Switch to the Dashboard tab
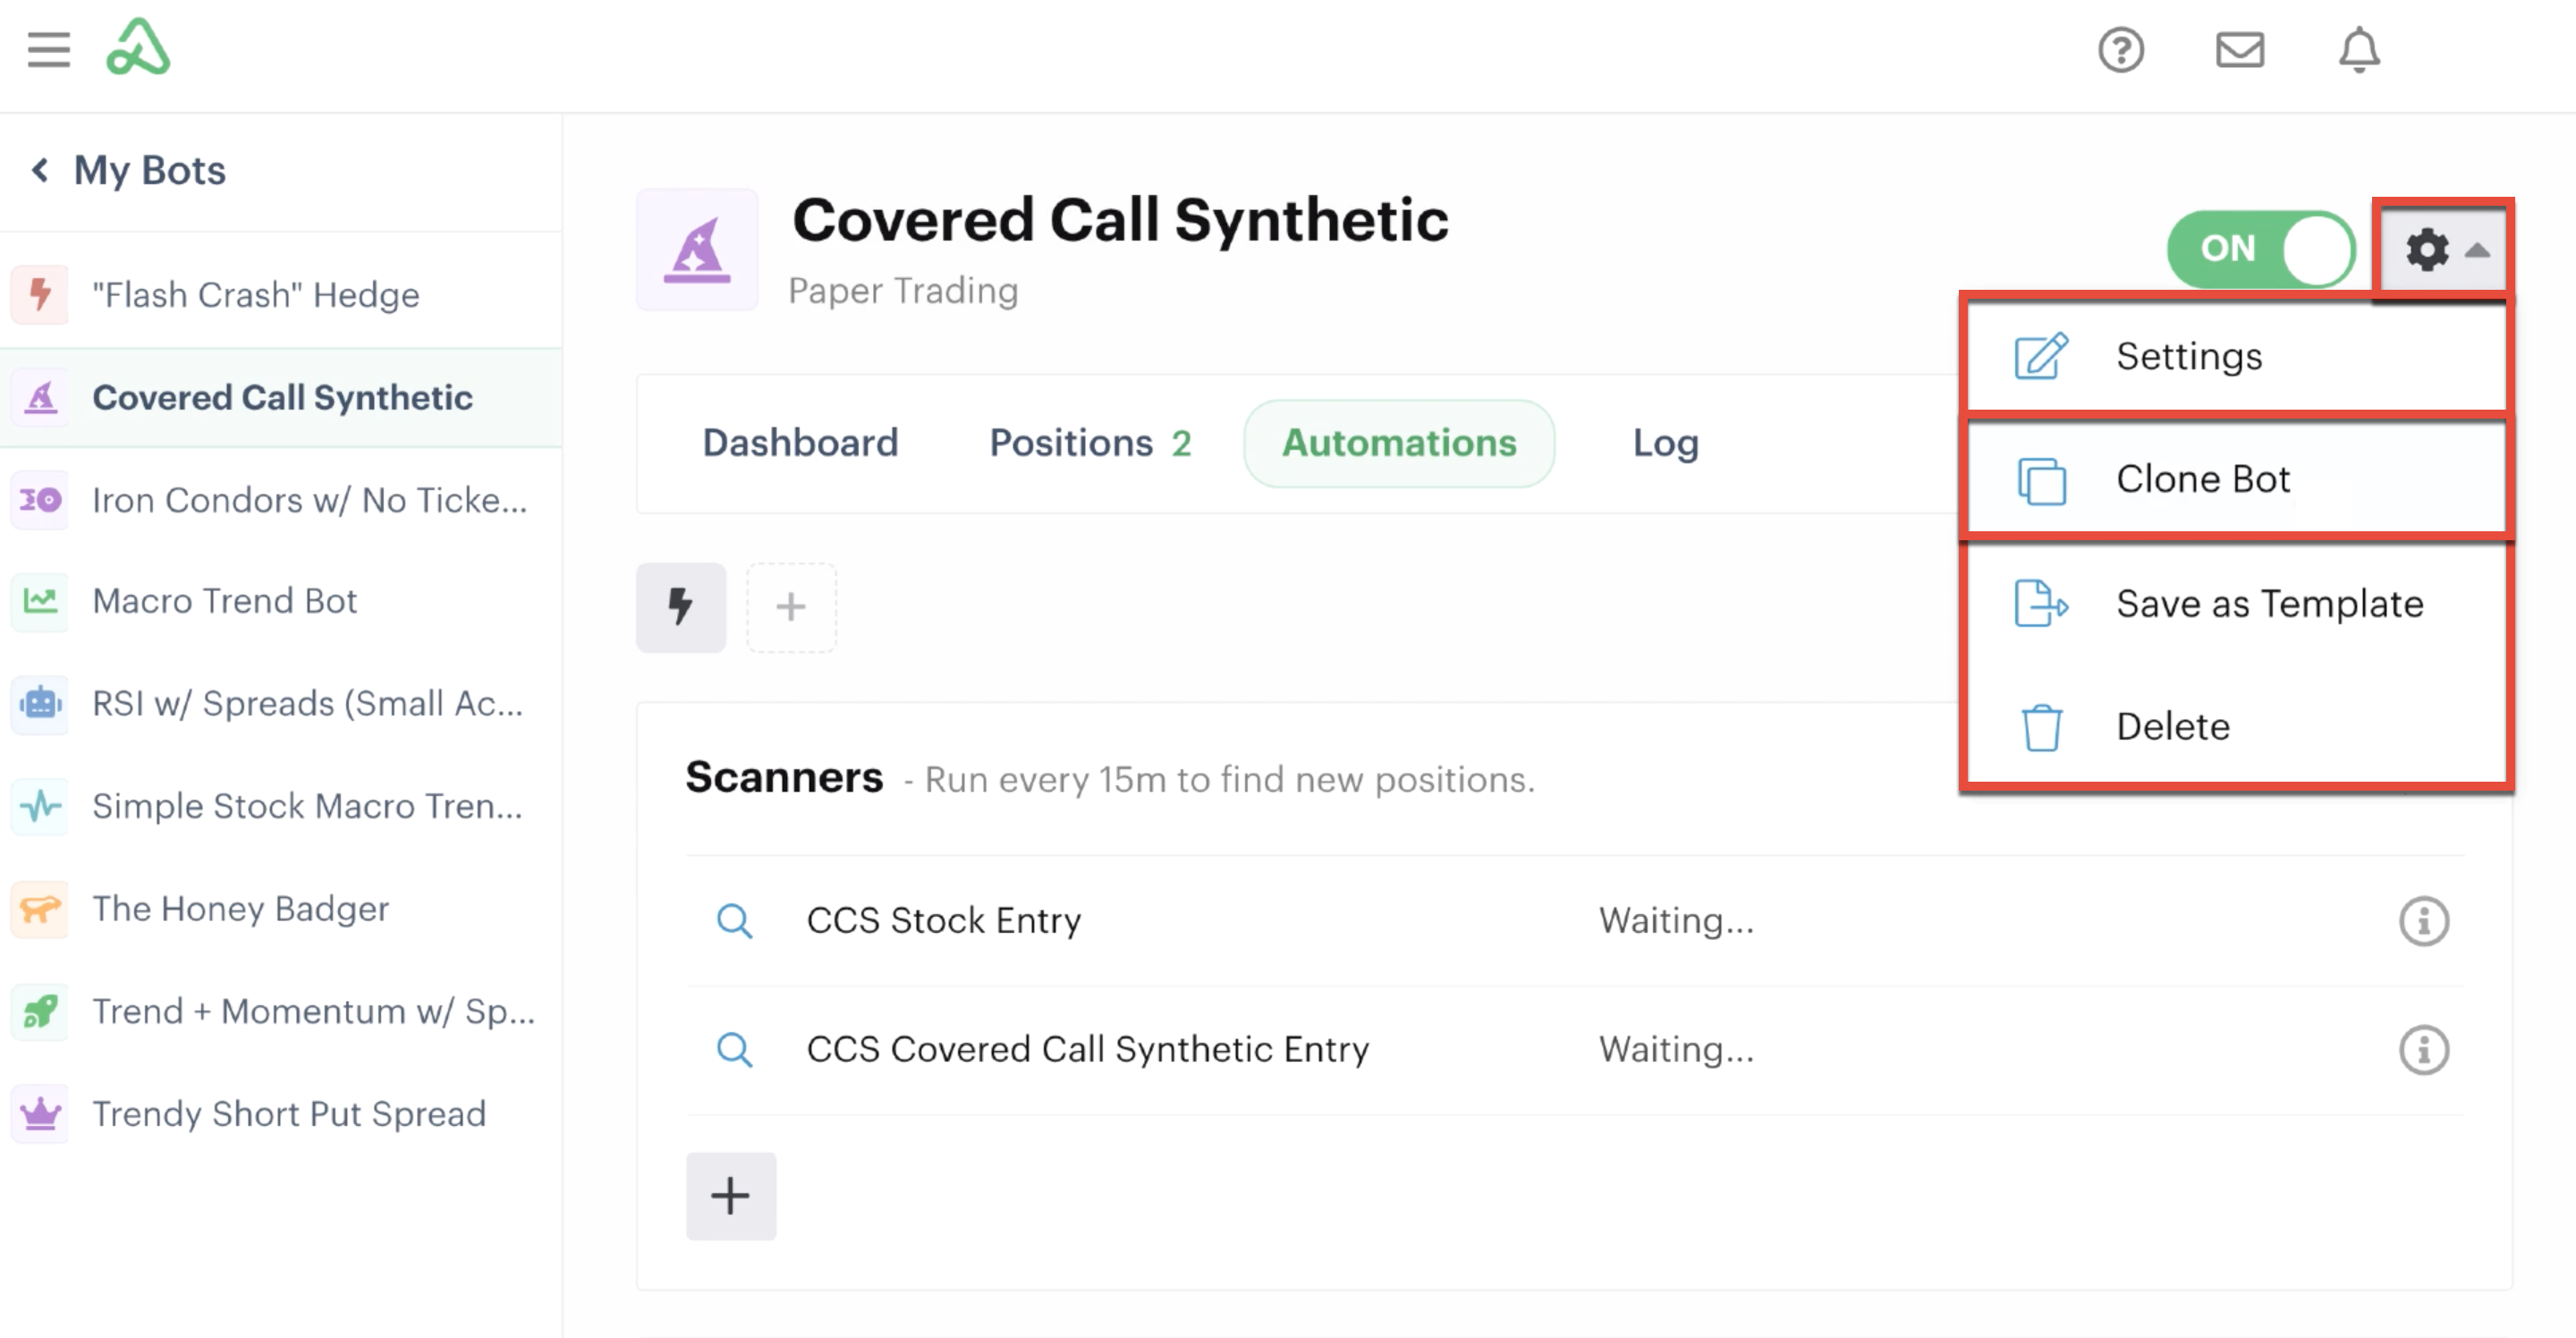This screenshot has width=2576, height=1338. [800, 443]
